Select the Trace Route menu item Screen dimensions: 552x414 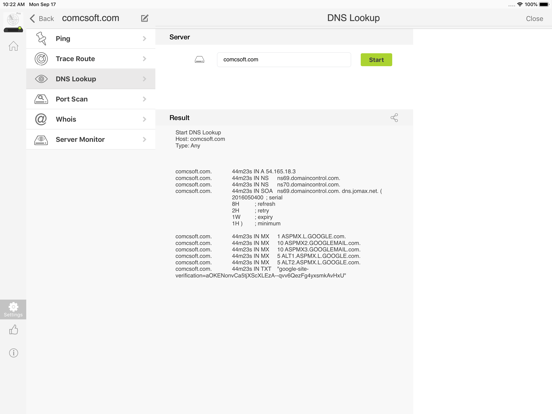[x=91, y=59]
